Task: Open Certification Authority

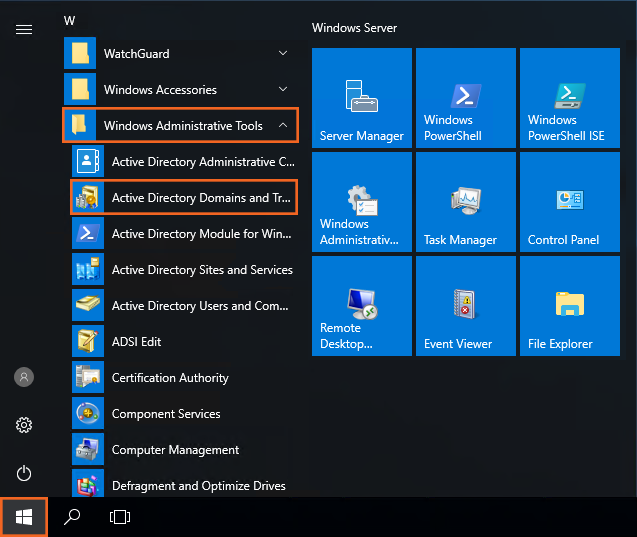Action: 170,378
